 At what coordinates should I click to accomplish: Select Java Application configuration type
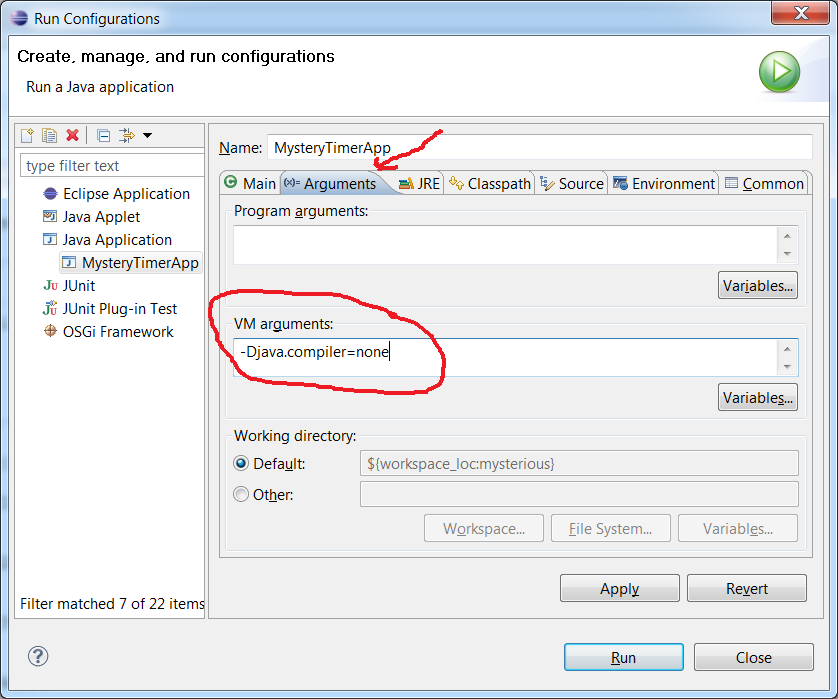[x=117, y=239]
